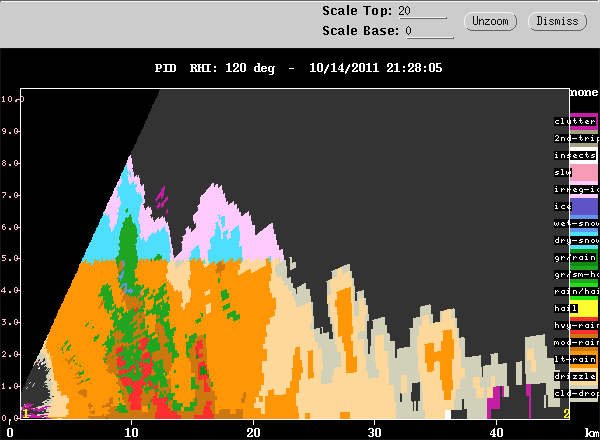This screenshot has height=440, width=600.
Task: Click the wet-snow legend label
Action: (576, 223)
